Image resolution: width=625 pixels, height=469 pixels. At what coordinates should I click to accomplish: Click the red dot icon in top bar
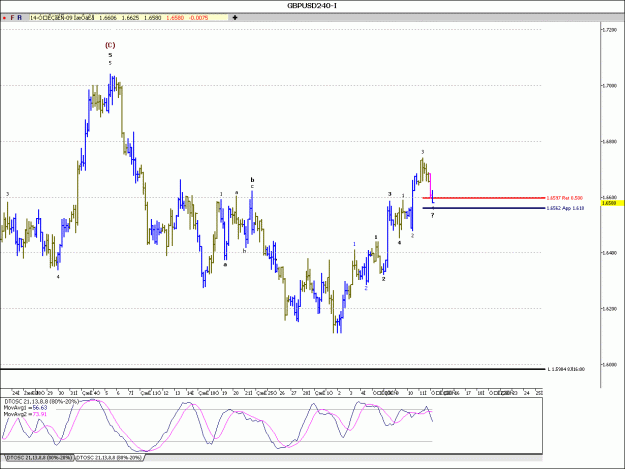coord(4,18)
